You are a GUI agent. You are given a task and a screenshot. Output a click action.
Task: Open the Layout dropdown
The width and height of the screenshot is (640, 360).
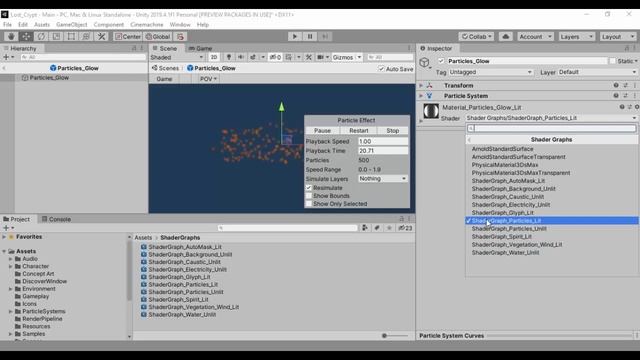tap(618, 36)
